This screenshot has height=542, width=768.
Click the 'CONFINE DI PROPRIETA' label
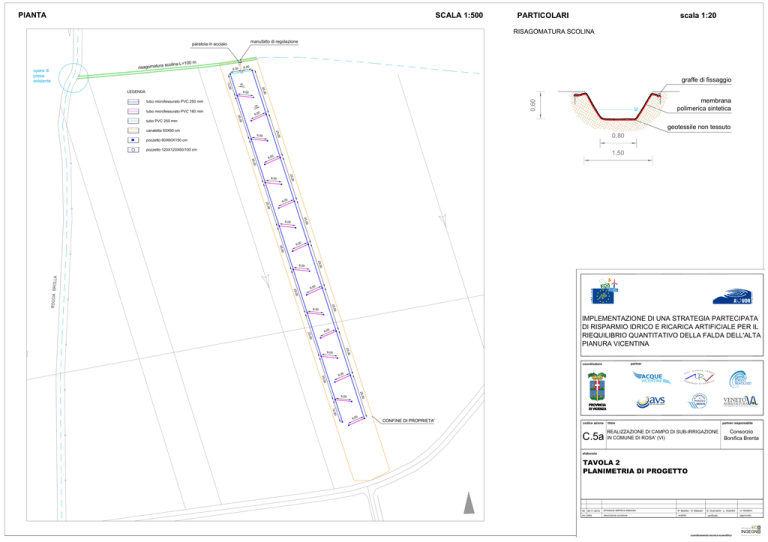407,421
